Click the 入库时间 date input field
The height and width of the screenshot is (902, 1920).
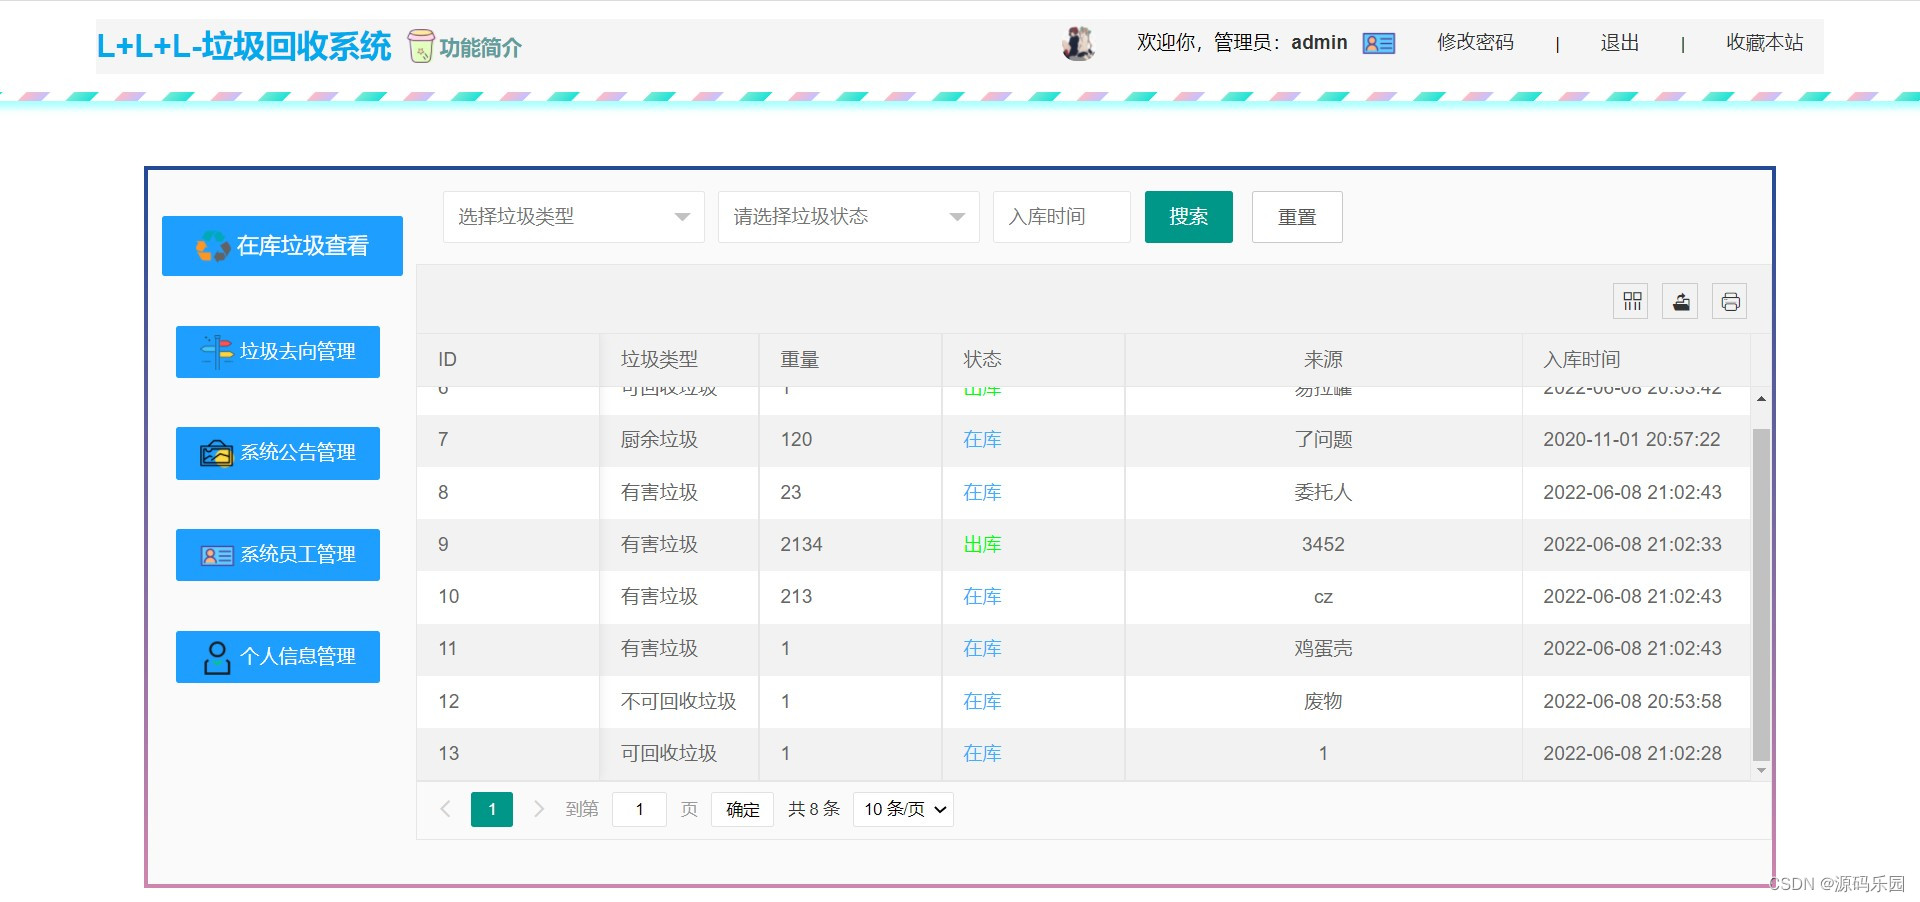pyautogui.click(x=1060, y=216)
